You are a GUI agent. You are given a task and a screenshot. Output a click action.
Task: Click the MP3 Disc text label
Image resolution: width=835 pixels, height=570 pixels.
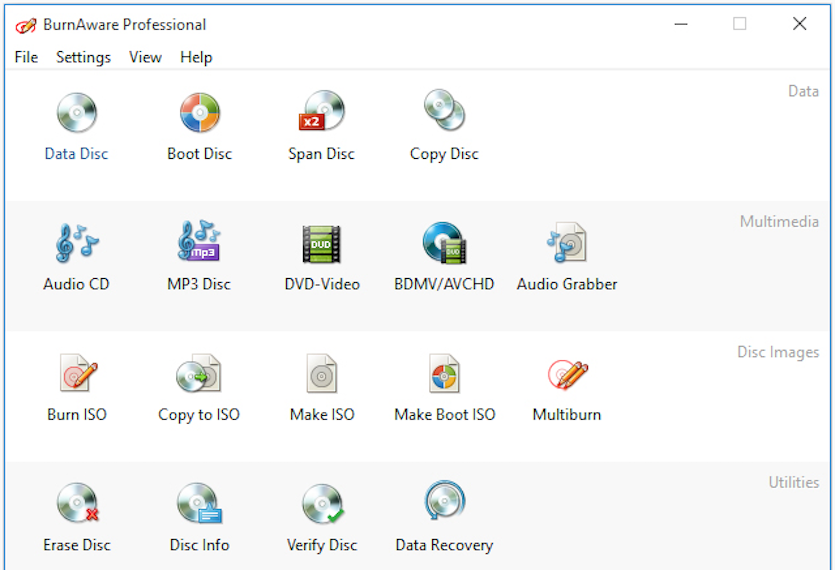pos(199,284)
